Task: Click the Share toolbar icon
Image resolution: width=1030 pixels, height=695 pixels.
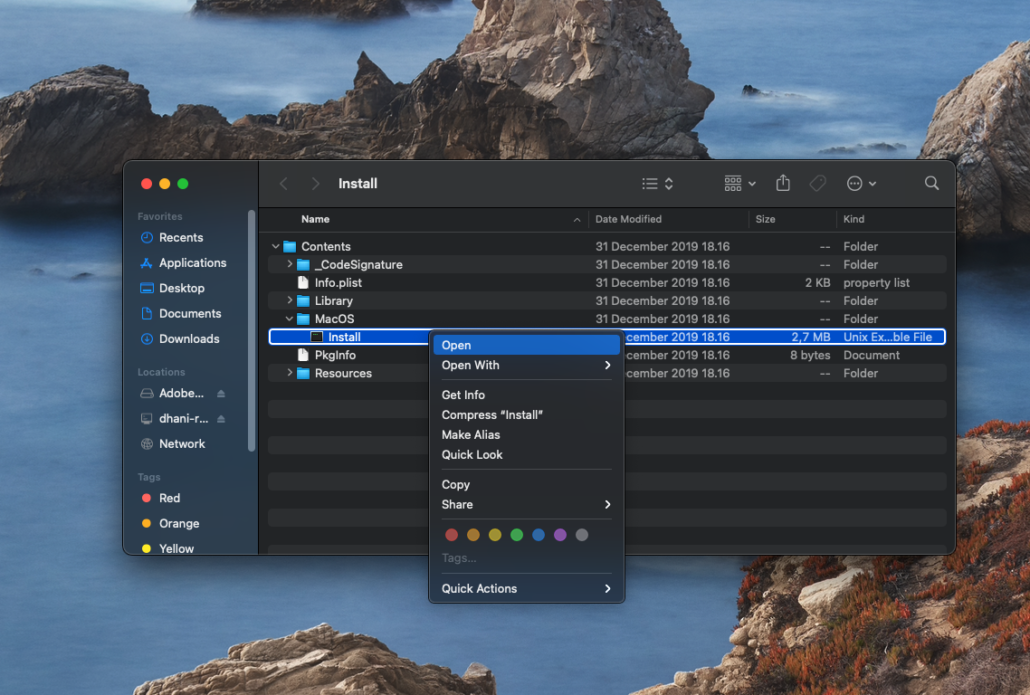Action: click(783, 184)
